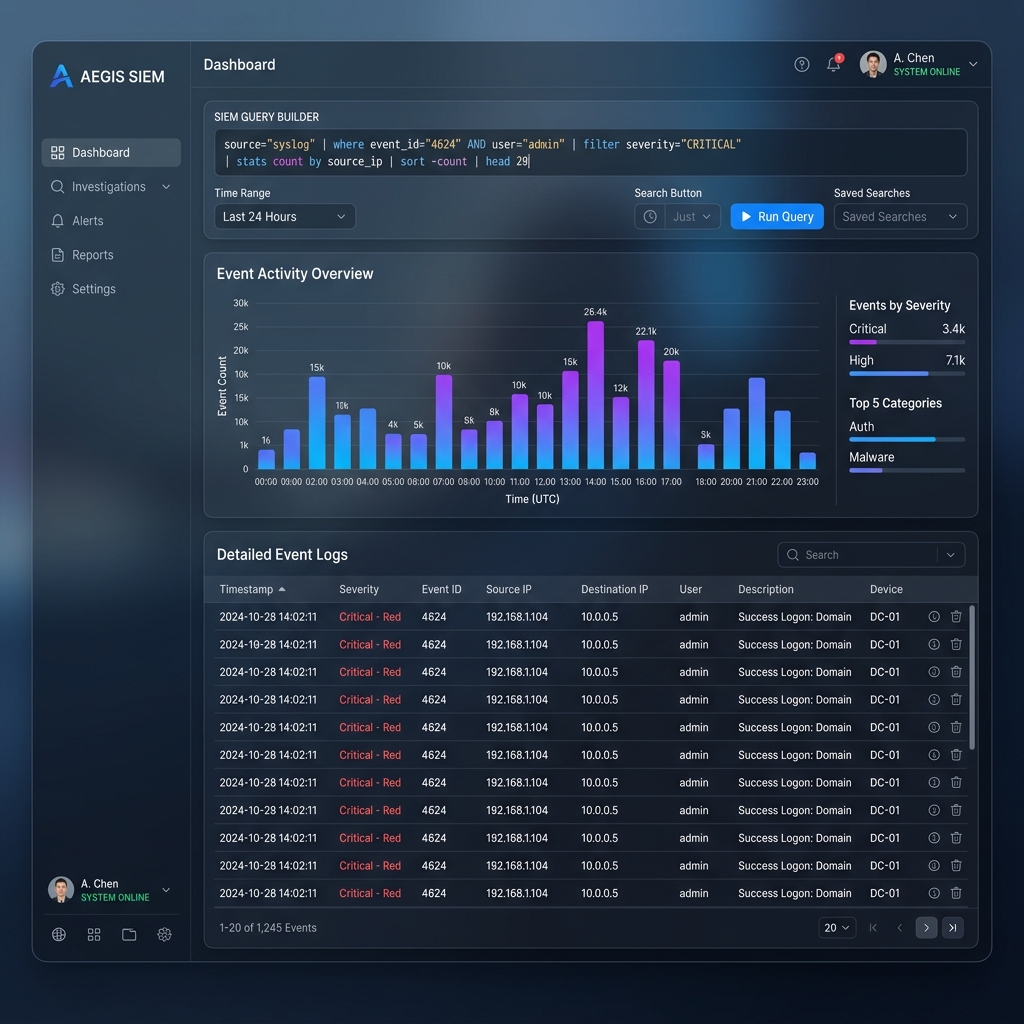Click the Auth category progress bar
Screen dimensions: 1024x1024
pyautogui.click(x=906, y=440)
